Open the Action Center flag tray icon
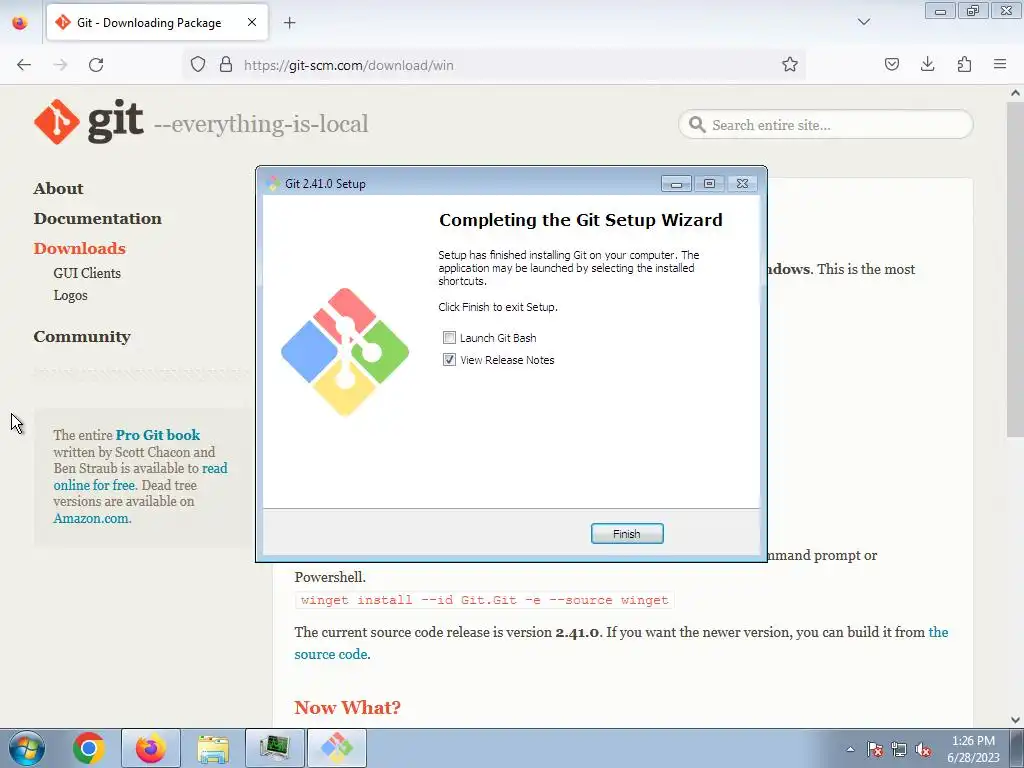 tap(874, 750)
